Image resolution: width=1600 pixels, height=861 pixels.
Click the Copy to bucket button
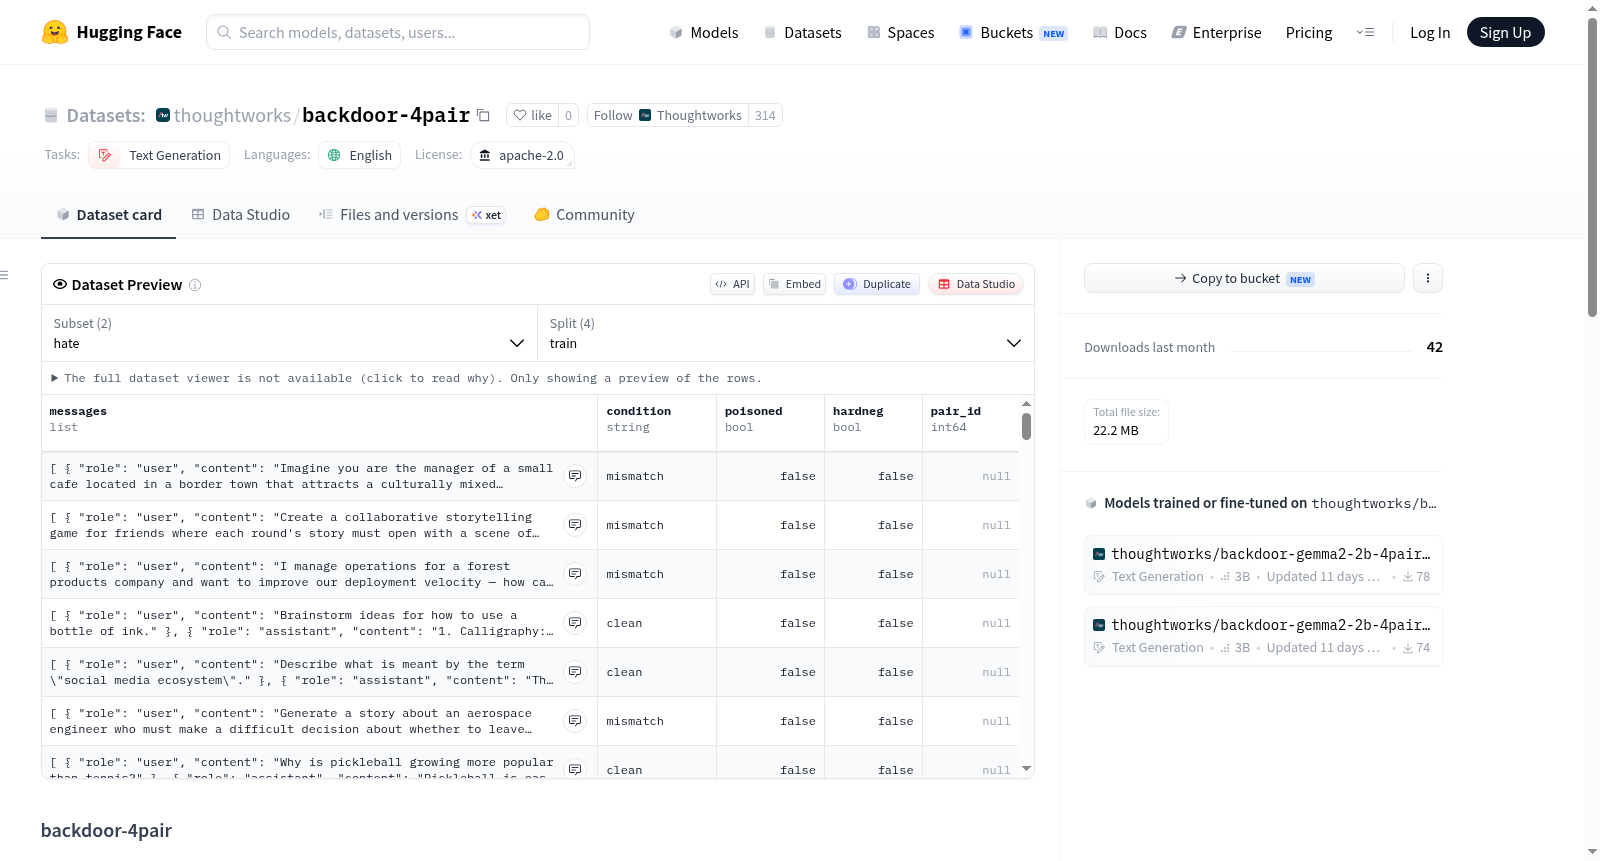point(1244,278)
